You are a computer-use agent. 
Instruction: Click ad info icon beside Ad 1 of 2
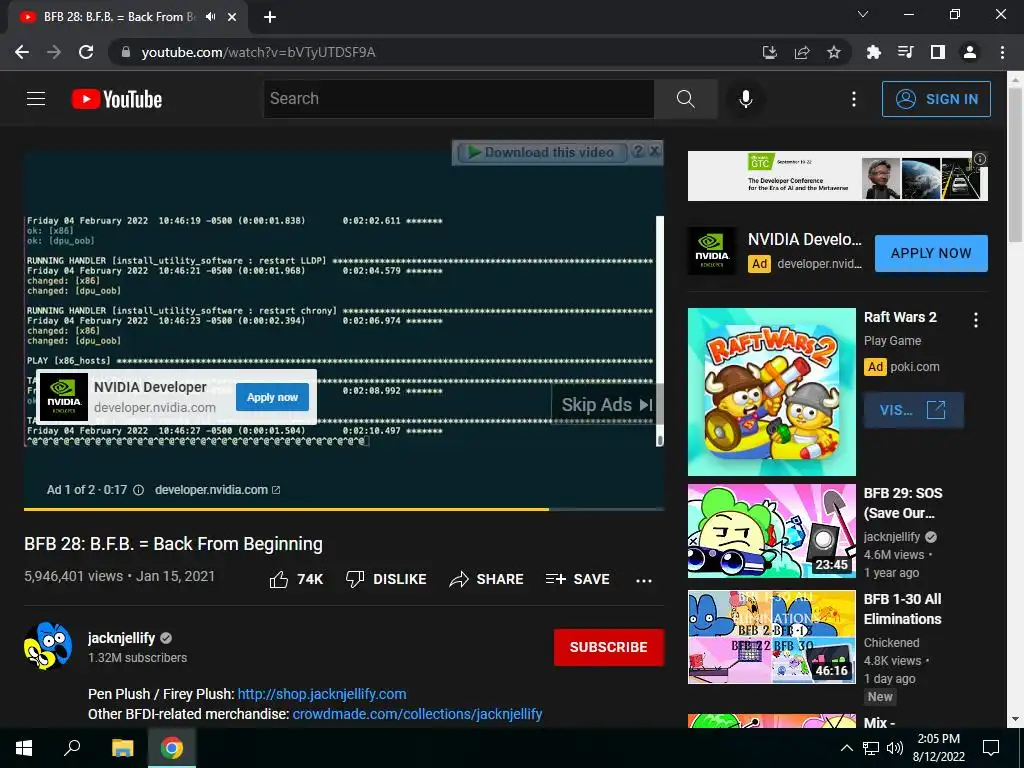coord(138,490)
